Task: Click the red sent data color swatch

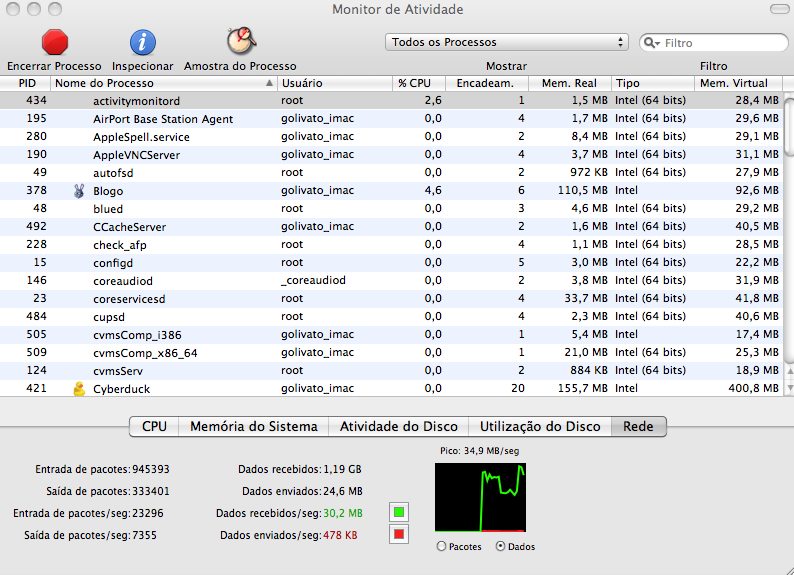Action: click(399, 534)
